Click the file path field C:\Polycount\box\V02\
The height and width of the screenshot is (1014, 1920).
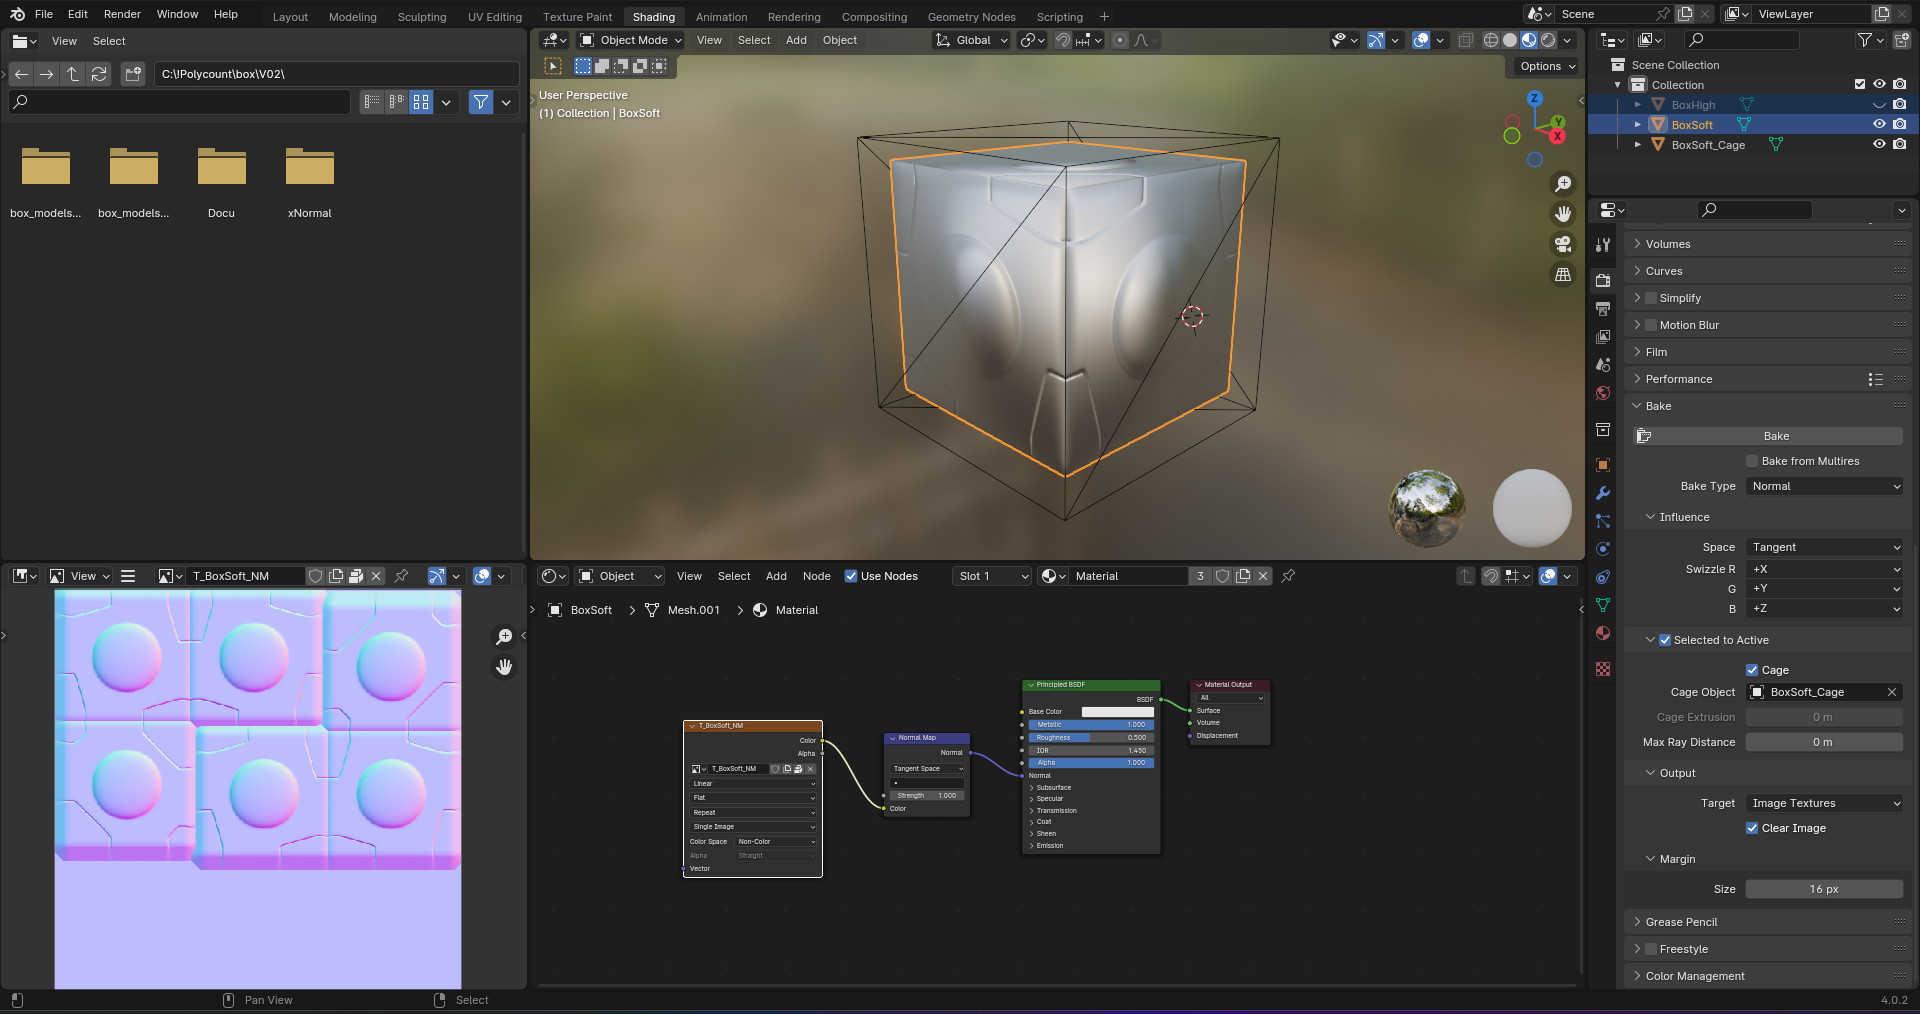[x=337, y=74]
